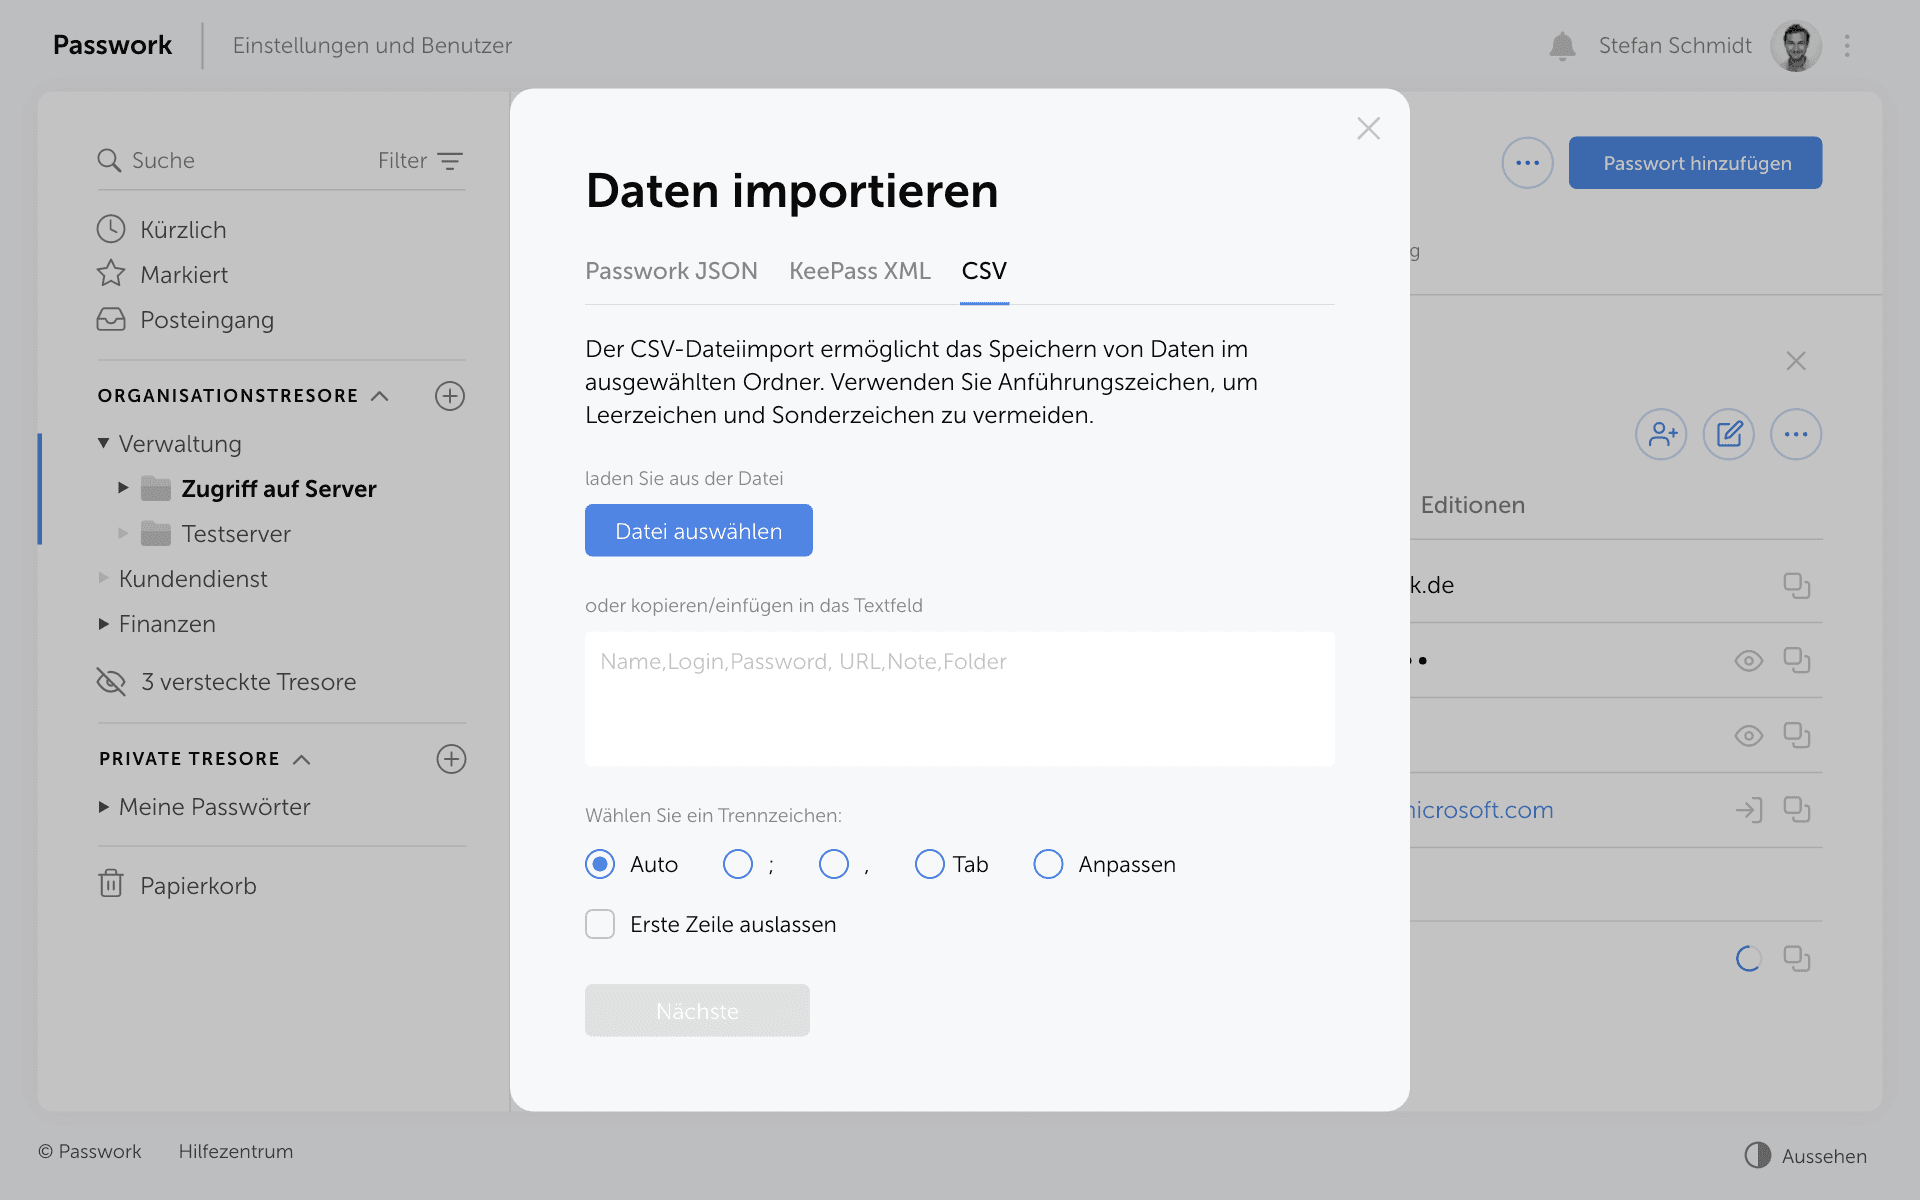Open the Filter options icon
This screenshot has width=1920, height=1200.
pyautogui.click(x=450, y=161)
